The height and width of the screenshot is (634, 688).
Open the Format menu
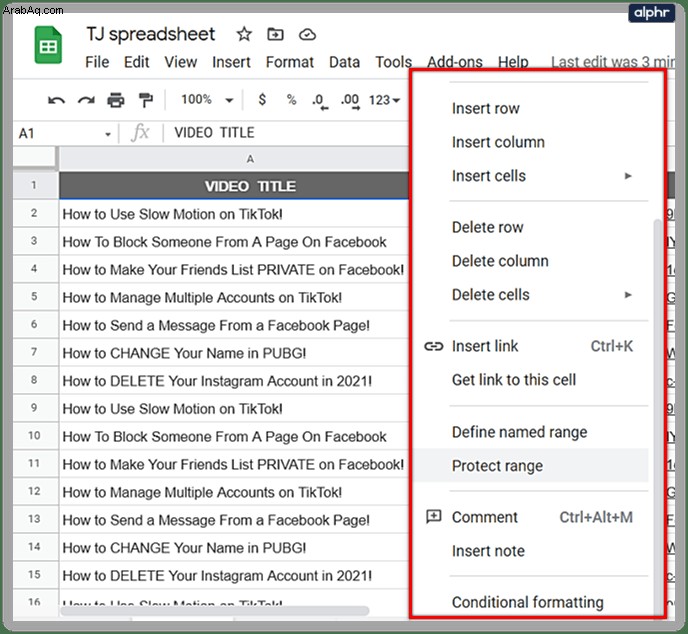tap(290, 62)
